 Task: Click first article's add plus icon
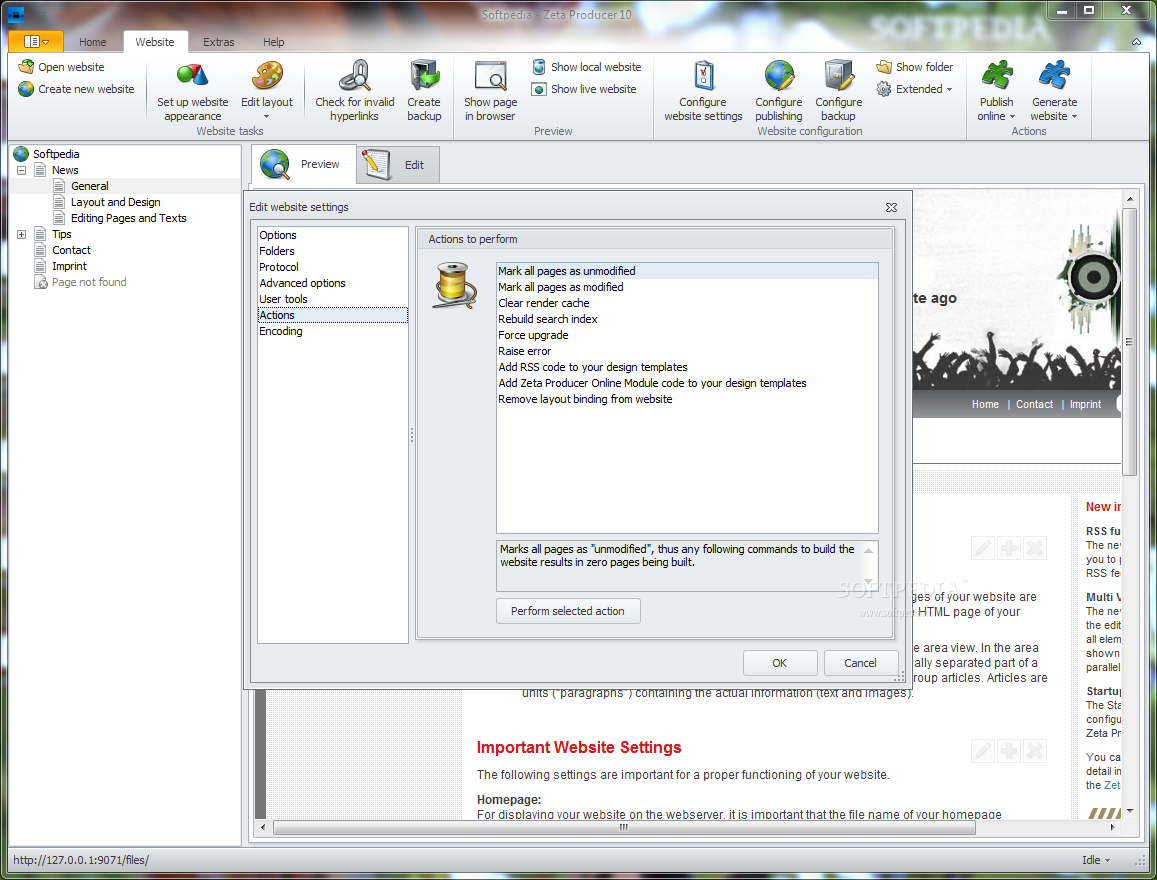pos(1009,548)
